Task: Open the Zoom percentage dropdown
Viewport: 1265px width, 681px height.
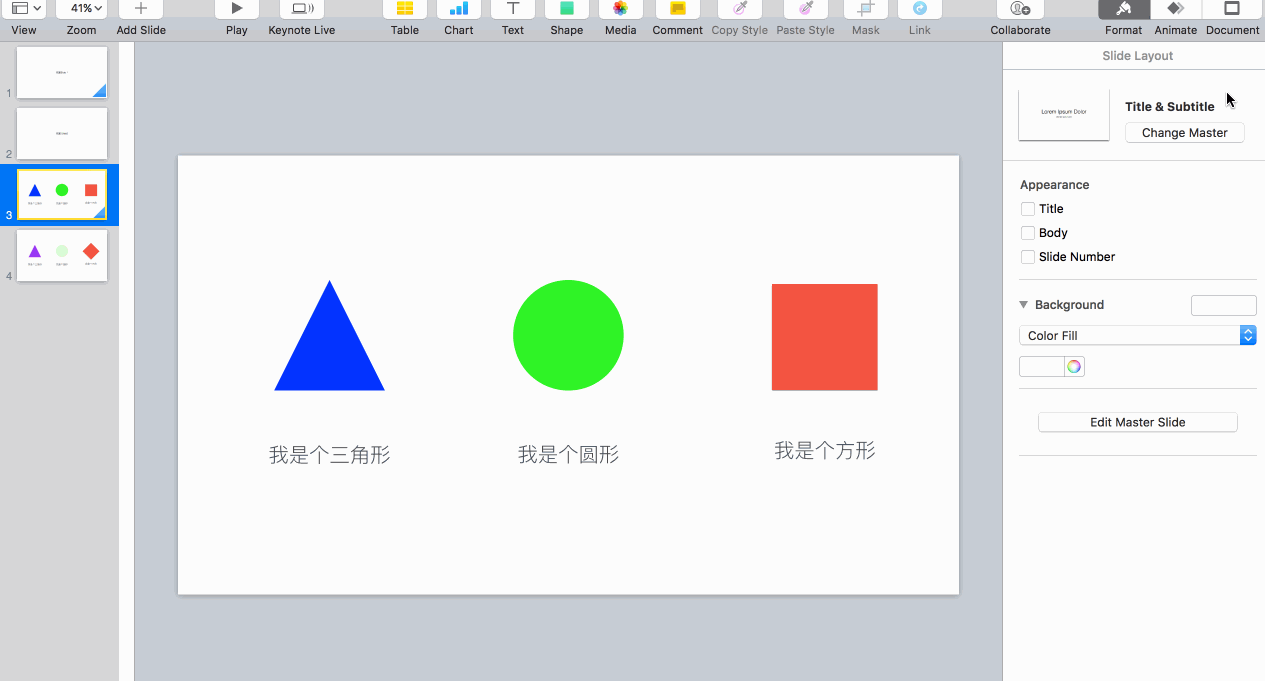Action: pyautogui.click(x=81, y=9)
